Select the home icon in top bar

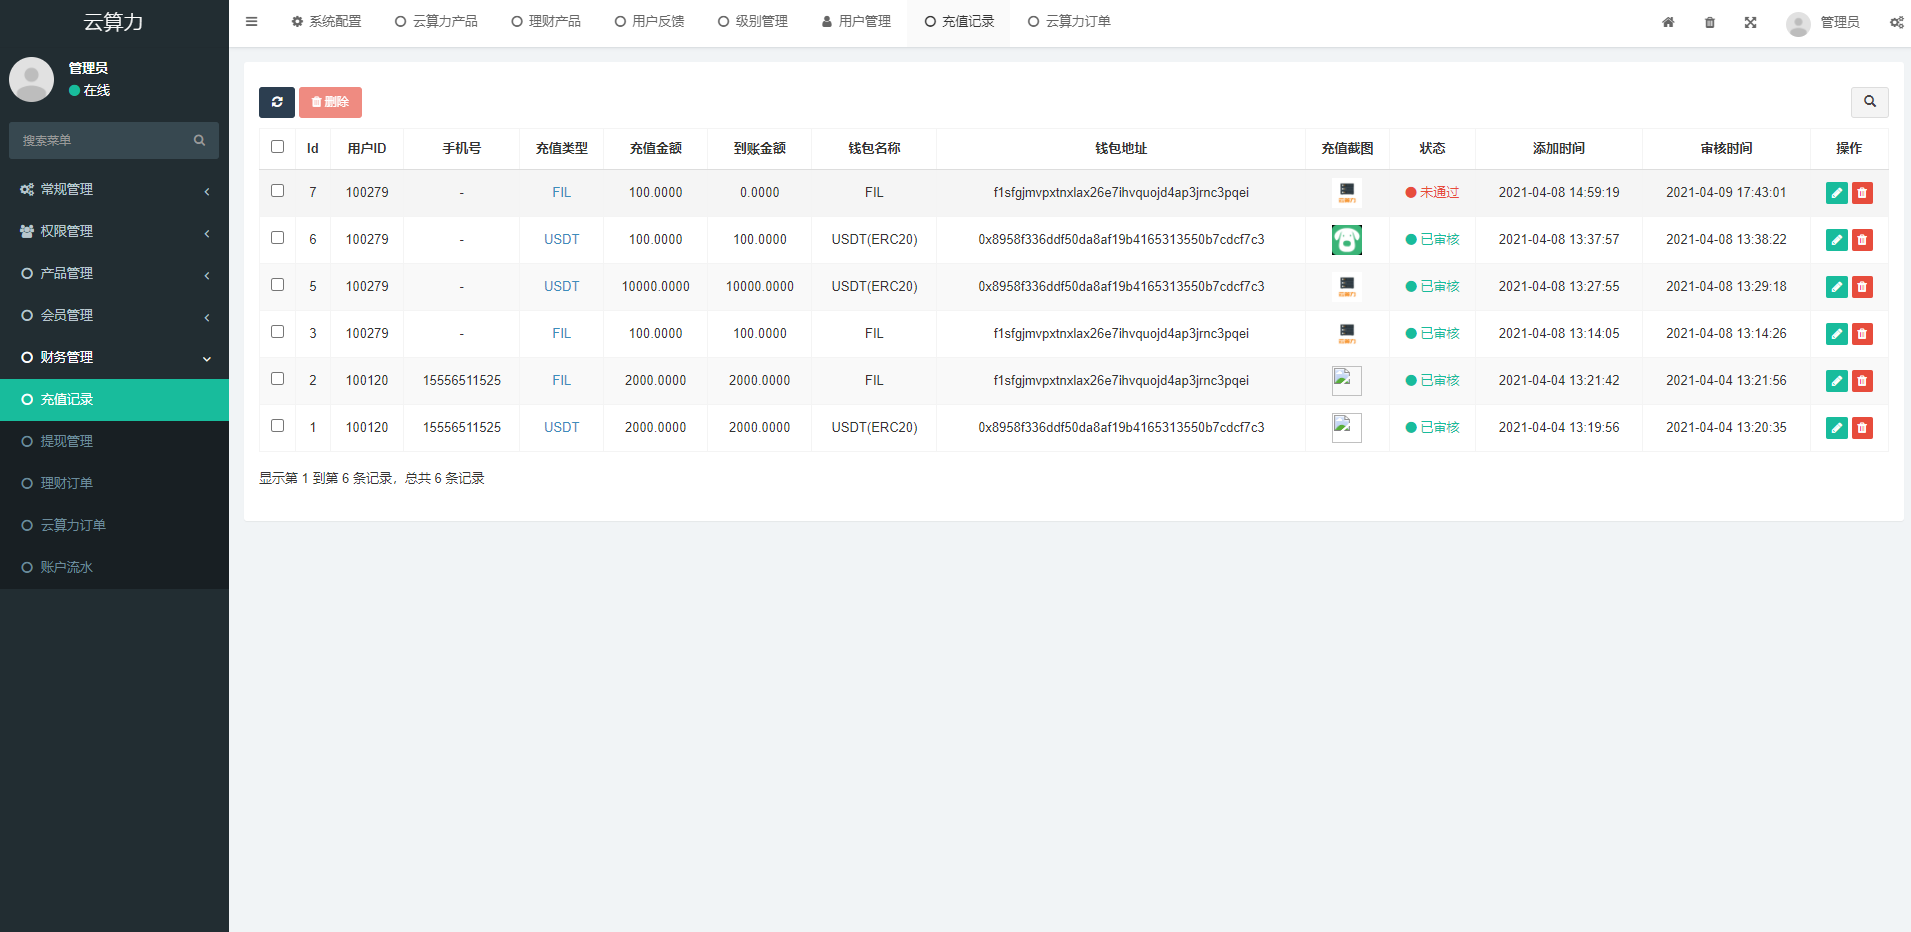pyautogui.click(x=1667, y=21)
